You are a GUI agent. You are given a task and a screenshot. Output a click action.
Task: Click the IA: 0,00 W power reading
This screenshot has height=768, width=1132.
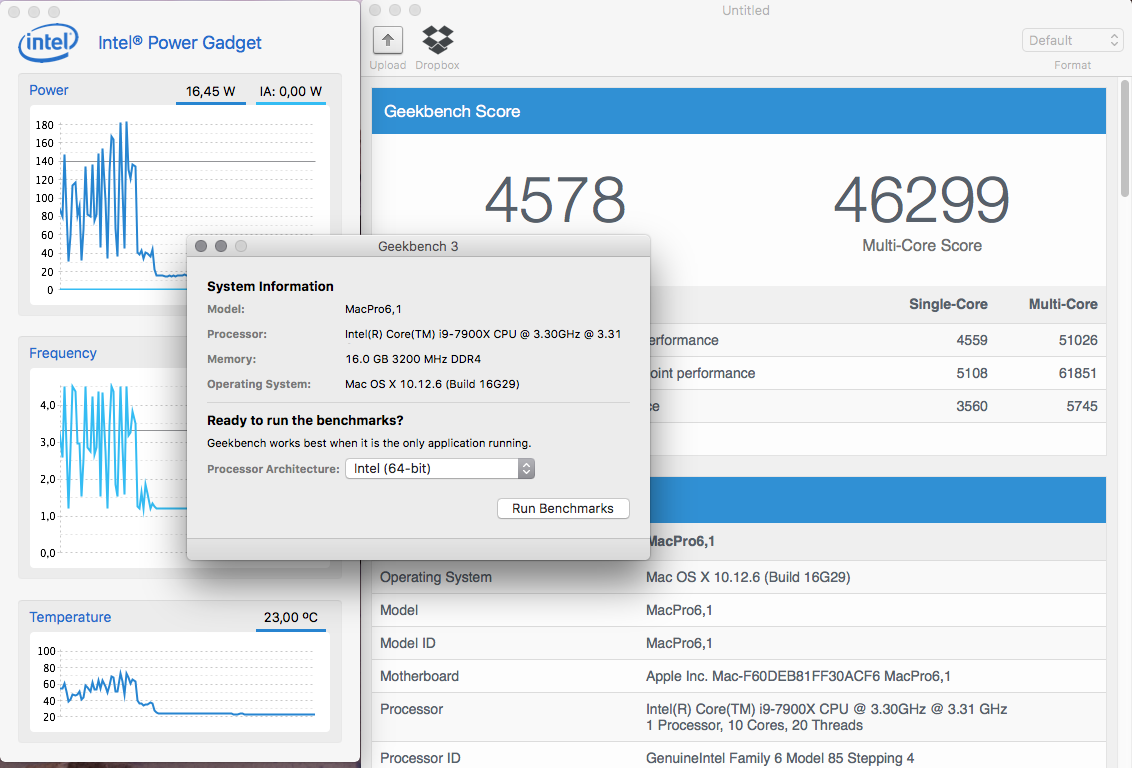(x=291, y=92)
